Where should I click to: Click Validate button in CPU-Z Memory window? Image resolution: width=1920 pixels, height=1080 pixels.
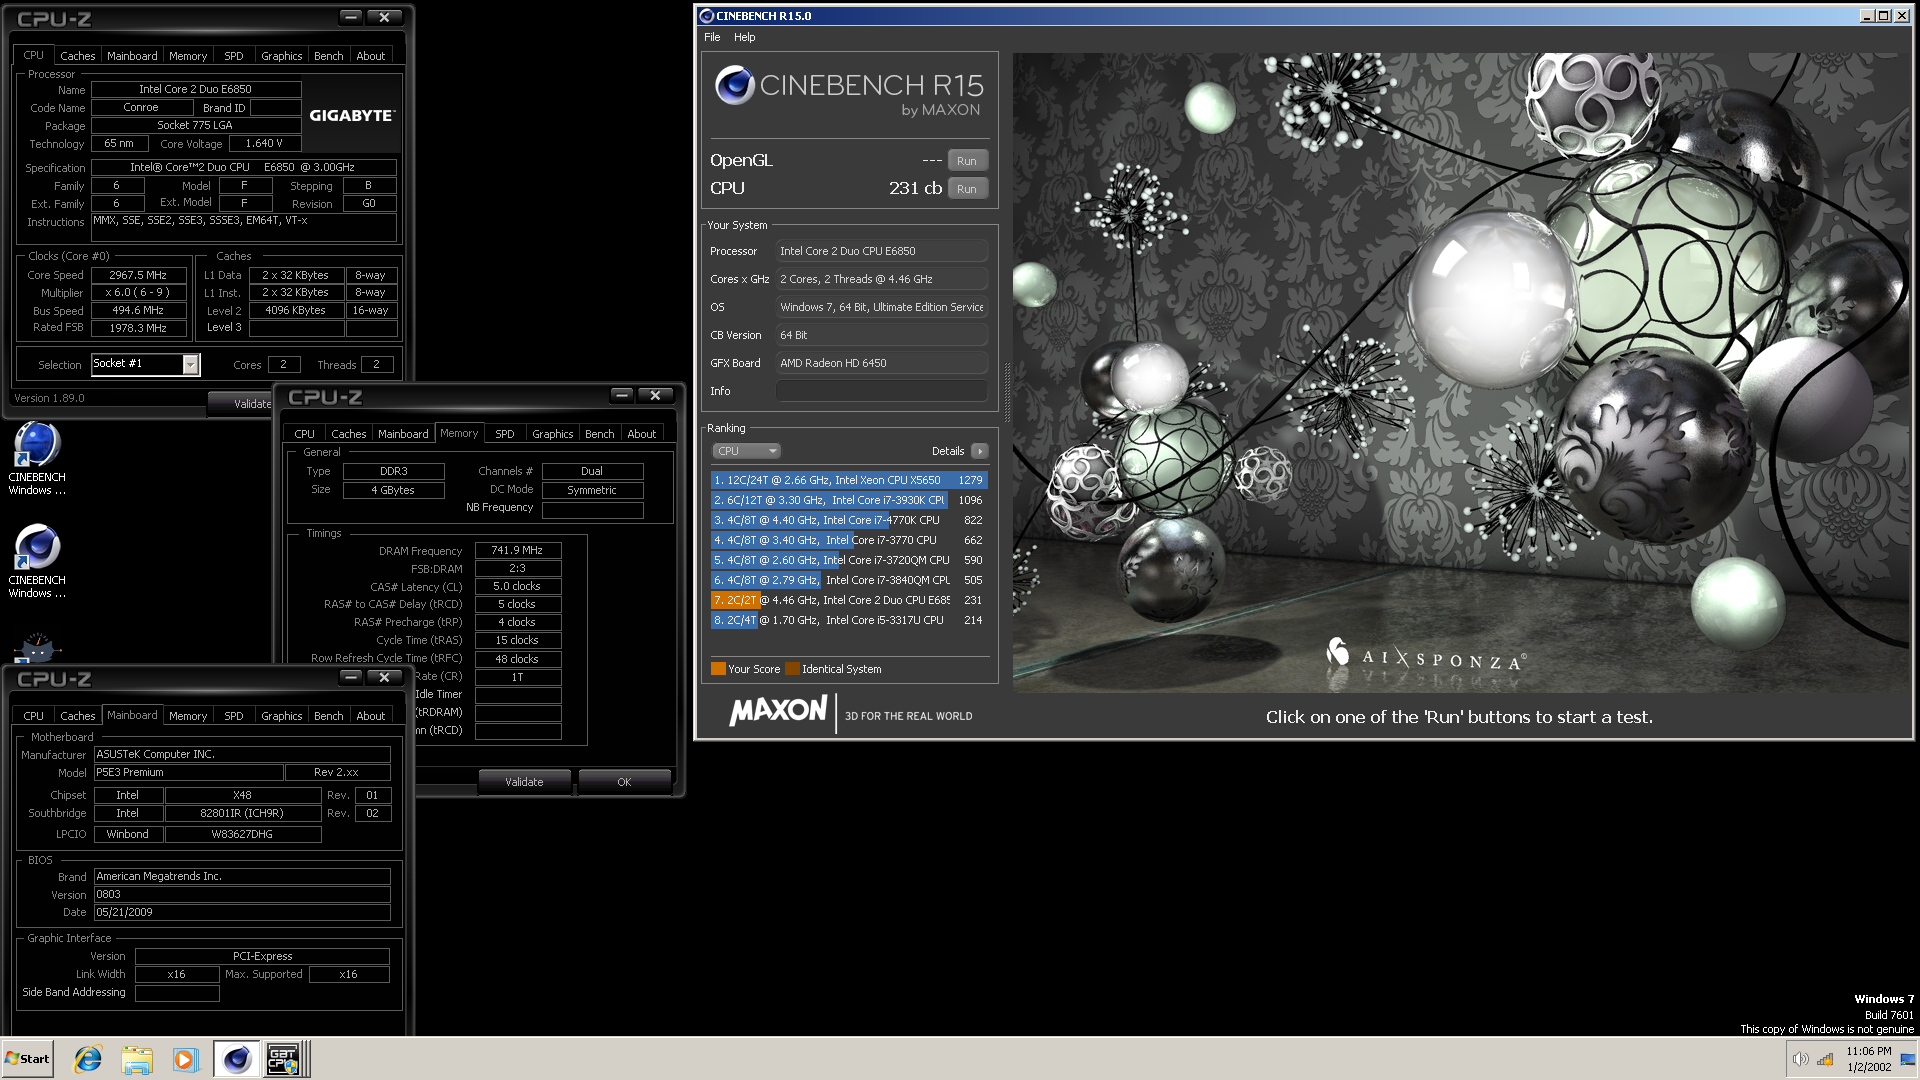(x=524, y=782)
